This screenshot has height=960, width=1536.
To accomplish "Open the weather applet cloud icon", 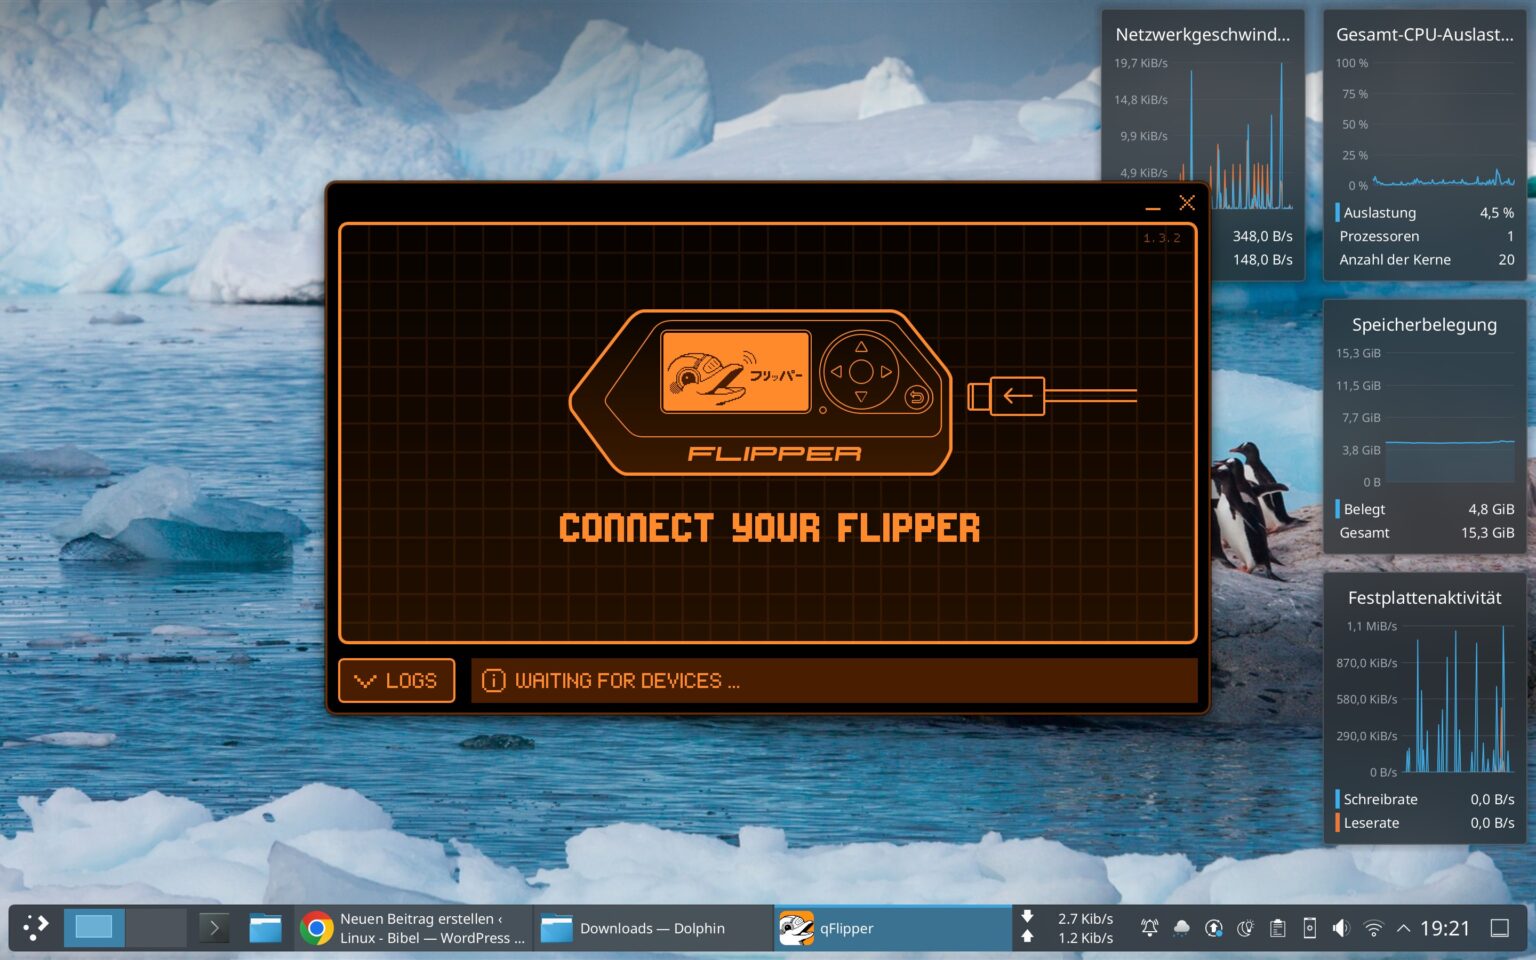I will (1181, 928).
